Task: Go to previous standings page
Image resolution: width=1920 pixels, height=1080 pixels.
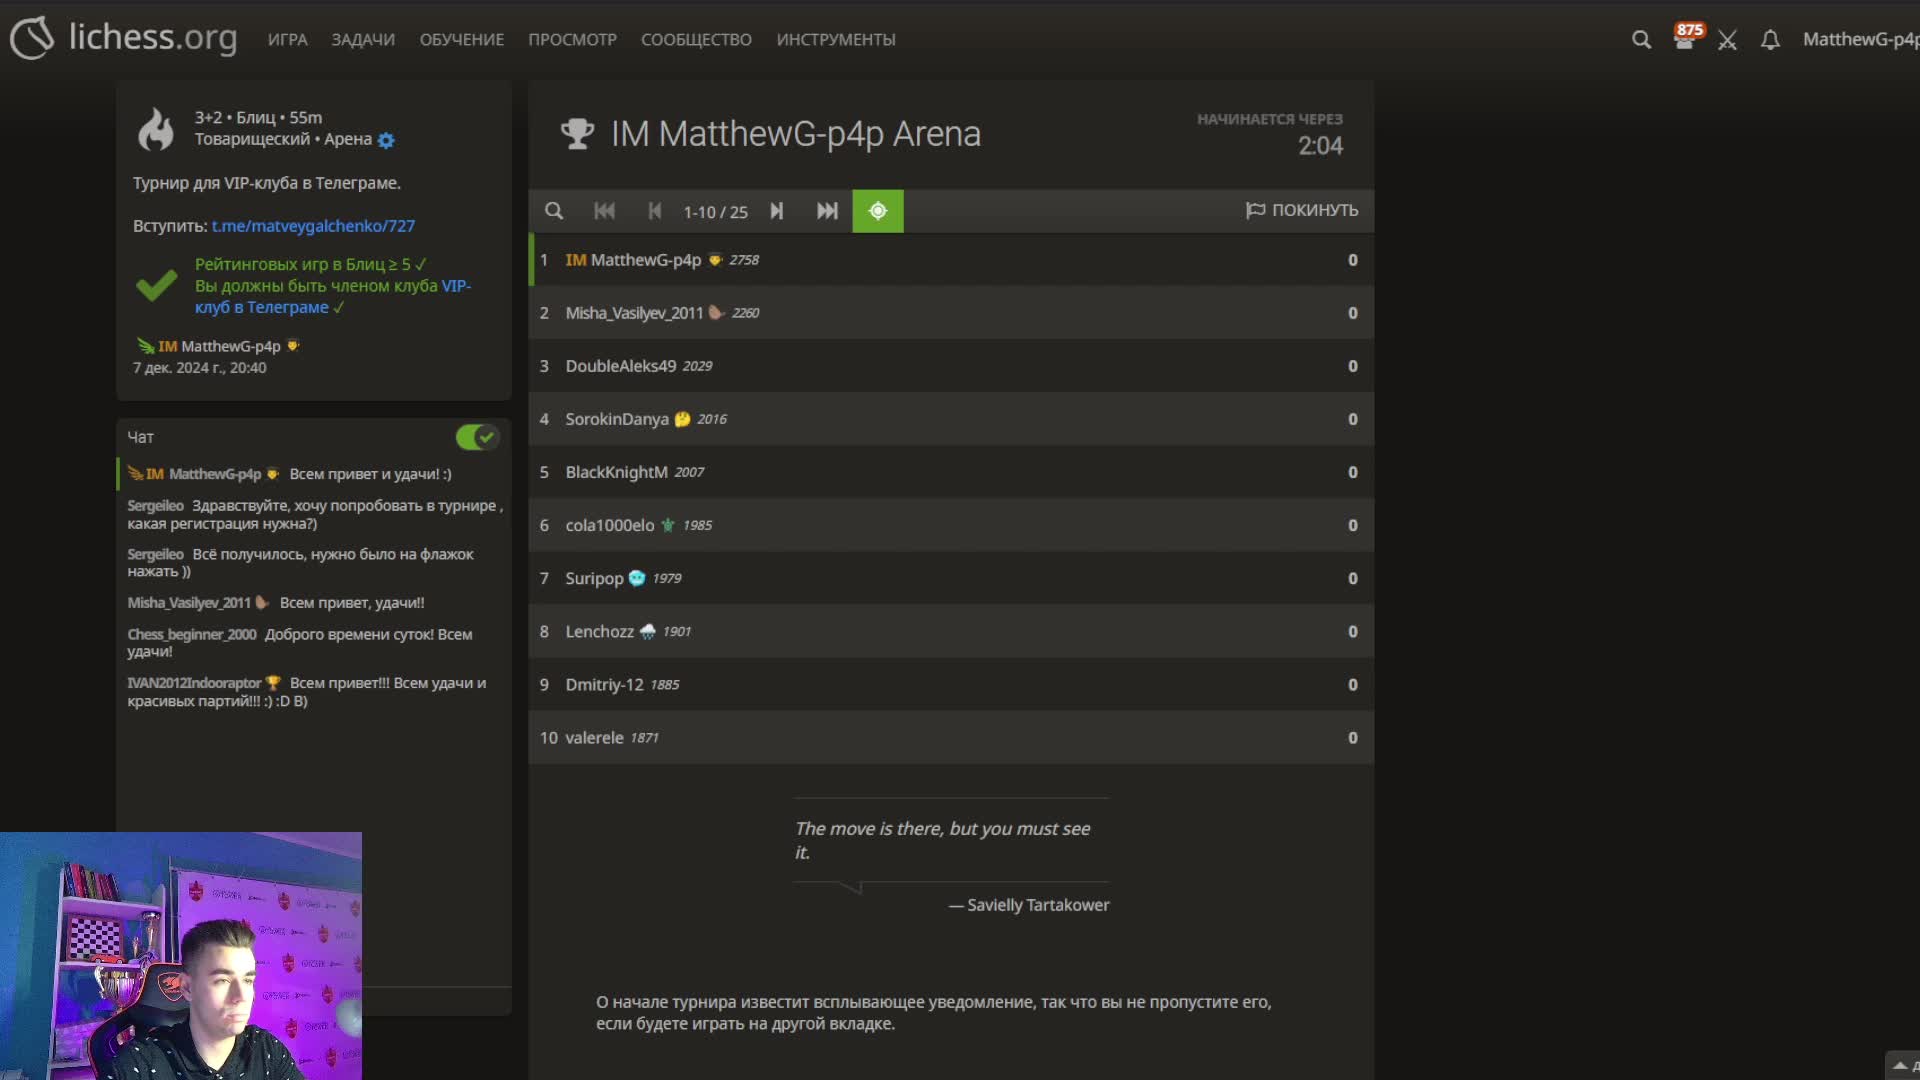Action: point(654,211)
